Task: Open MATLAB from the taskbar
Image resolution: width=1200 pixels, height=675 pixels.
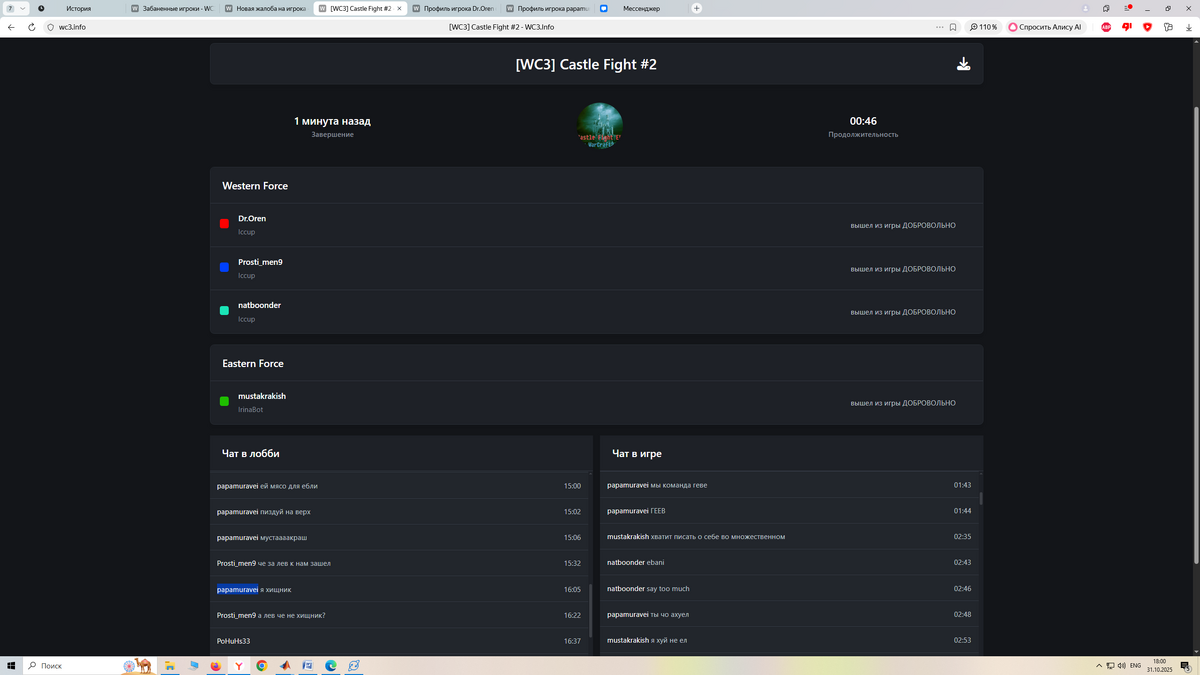Action: (x=285, y=666)
